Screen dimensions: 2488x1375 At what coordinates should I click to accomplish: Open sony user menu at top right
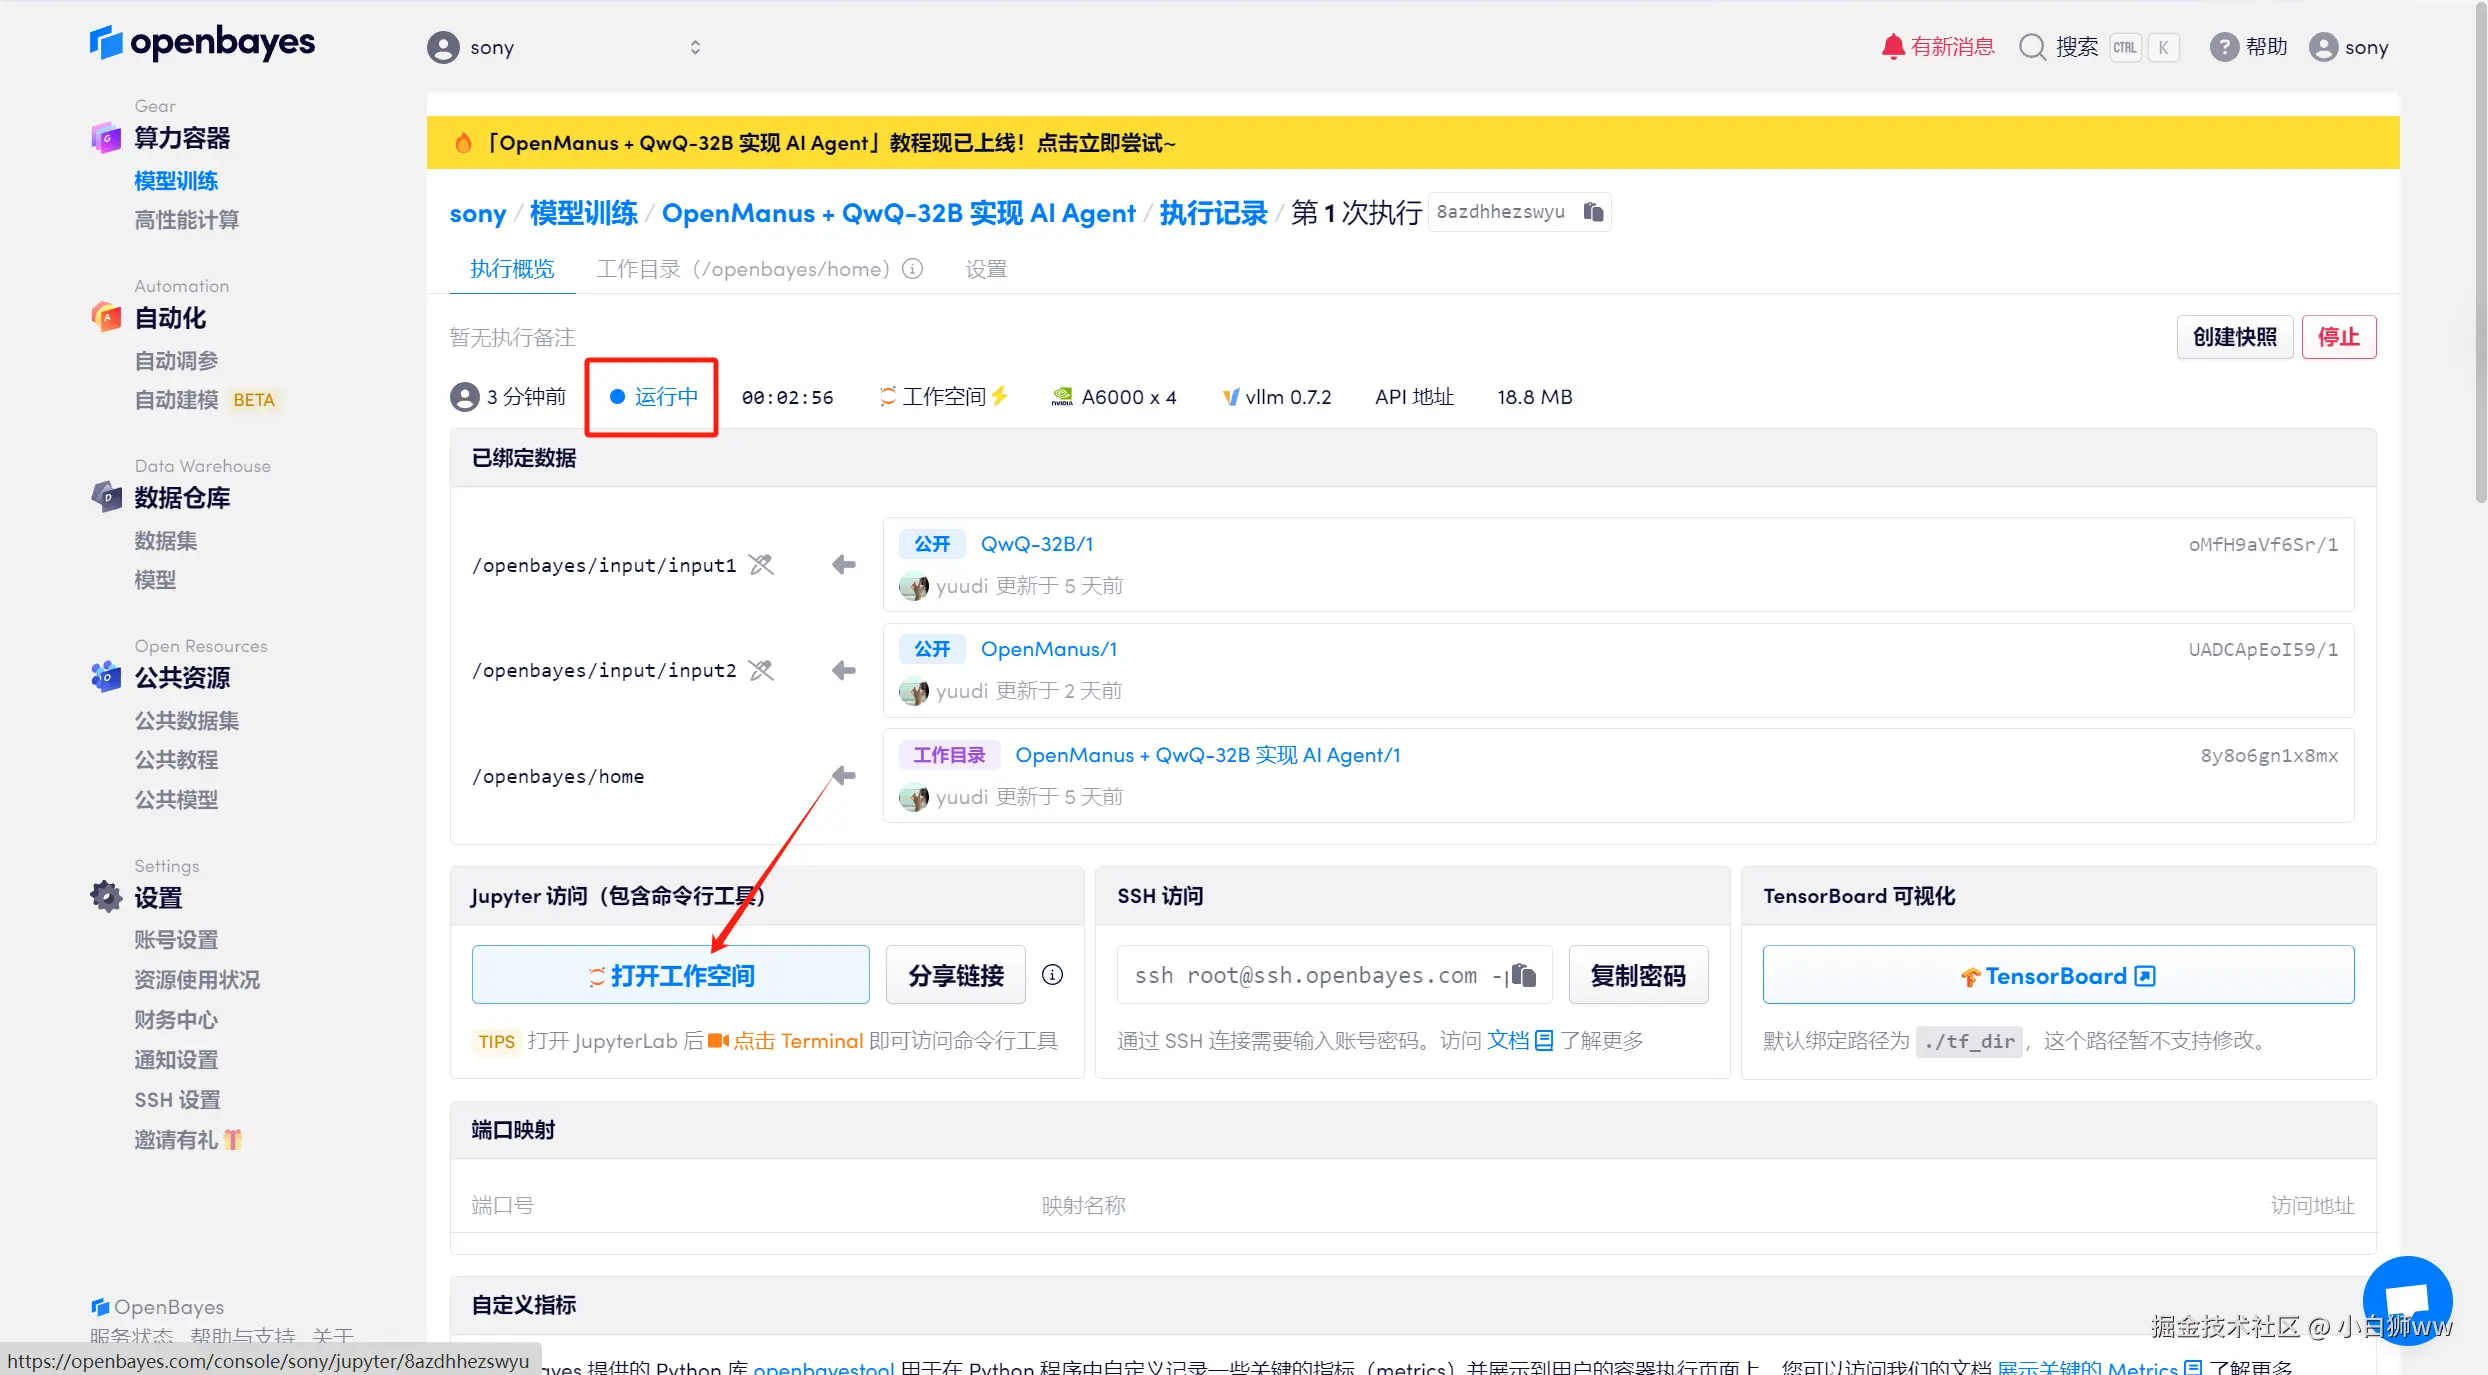2349,47
